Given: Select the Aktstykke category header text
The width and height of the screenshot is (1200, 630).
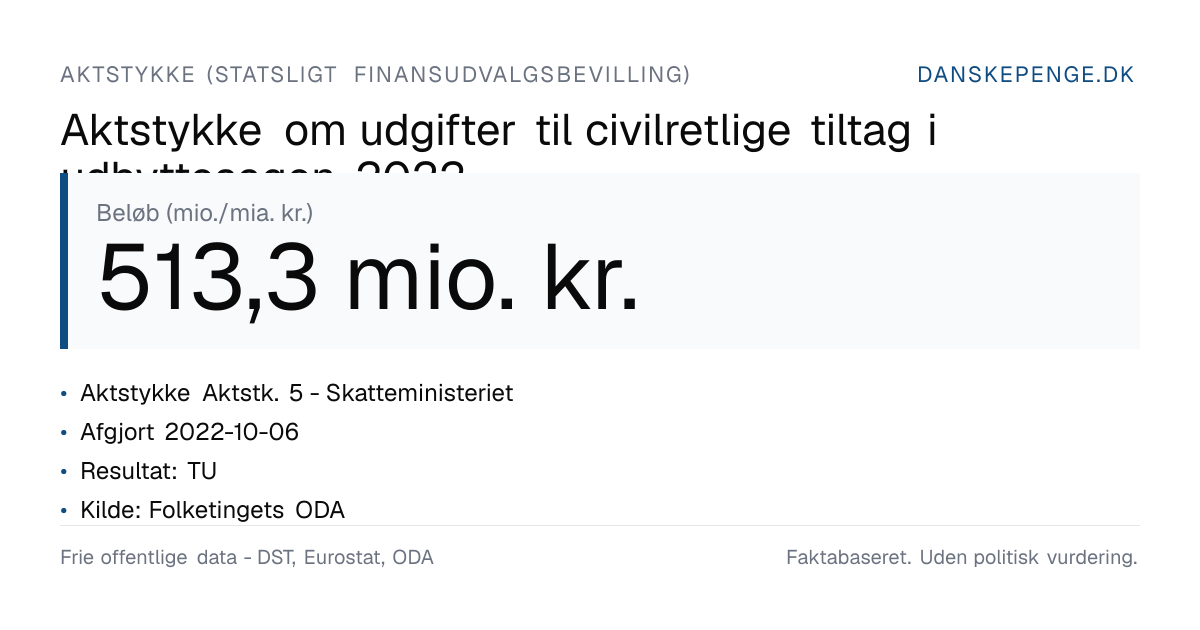Looking at the screenshot, I should tap(375, 75).
